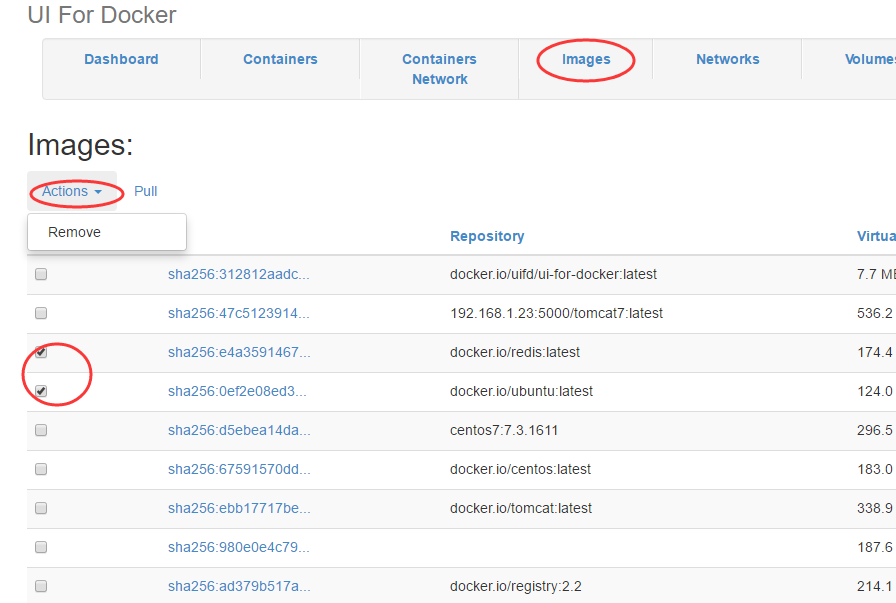Screen dimensions: 896x603
Task: Open the Volumes tab
Action: click(x=870, y=59)
